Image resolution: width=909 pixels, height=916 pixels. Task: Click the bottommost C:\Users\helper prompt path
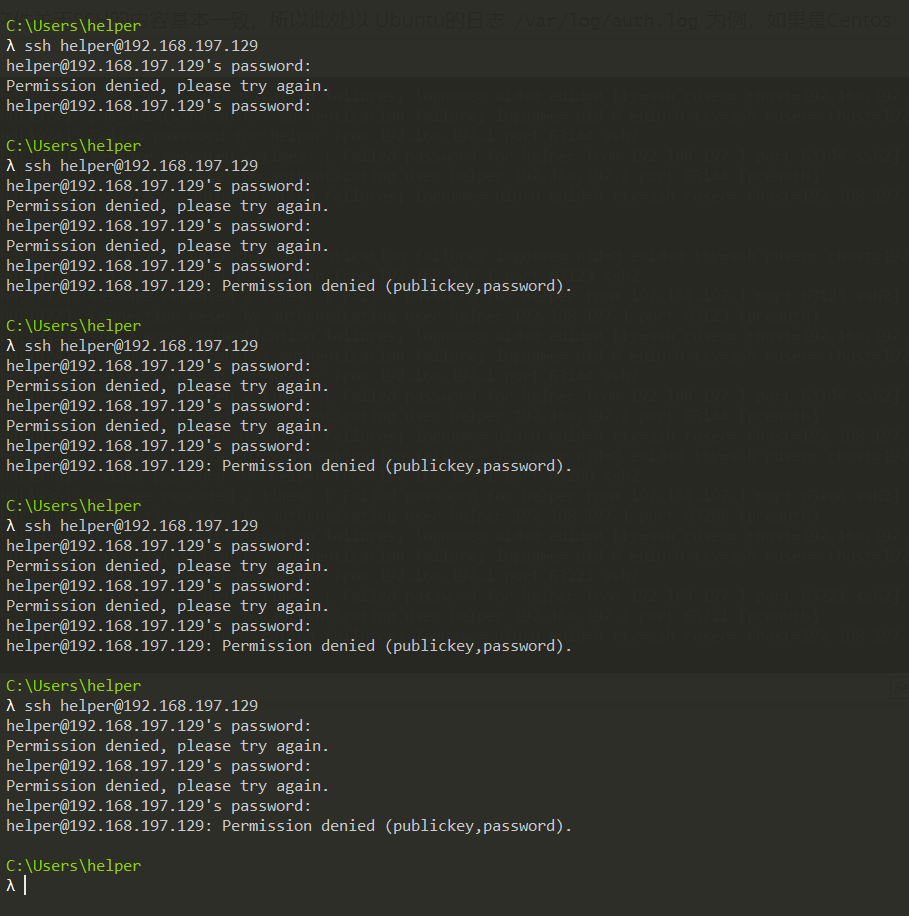tap(73, 866)
